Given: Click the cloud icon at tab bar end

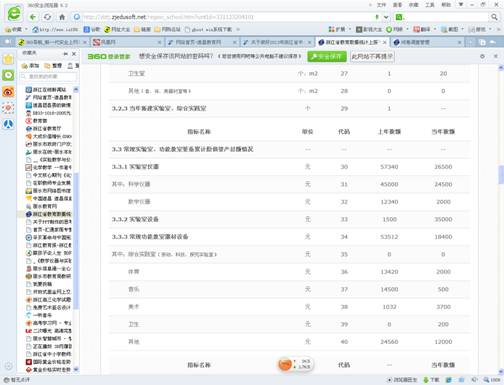Looking at the screenshot, I should 493,42.
